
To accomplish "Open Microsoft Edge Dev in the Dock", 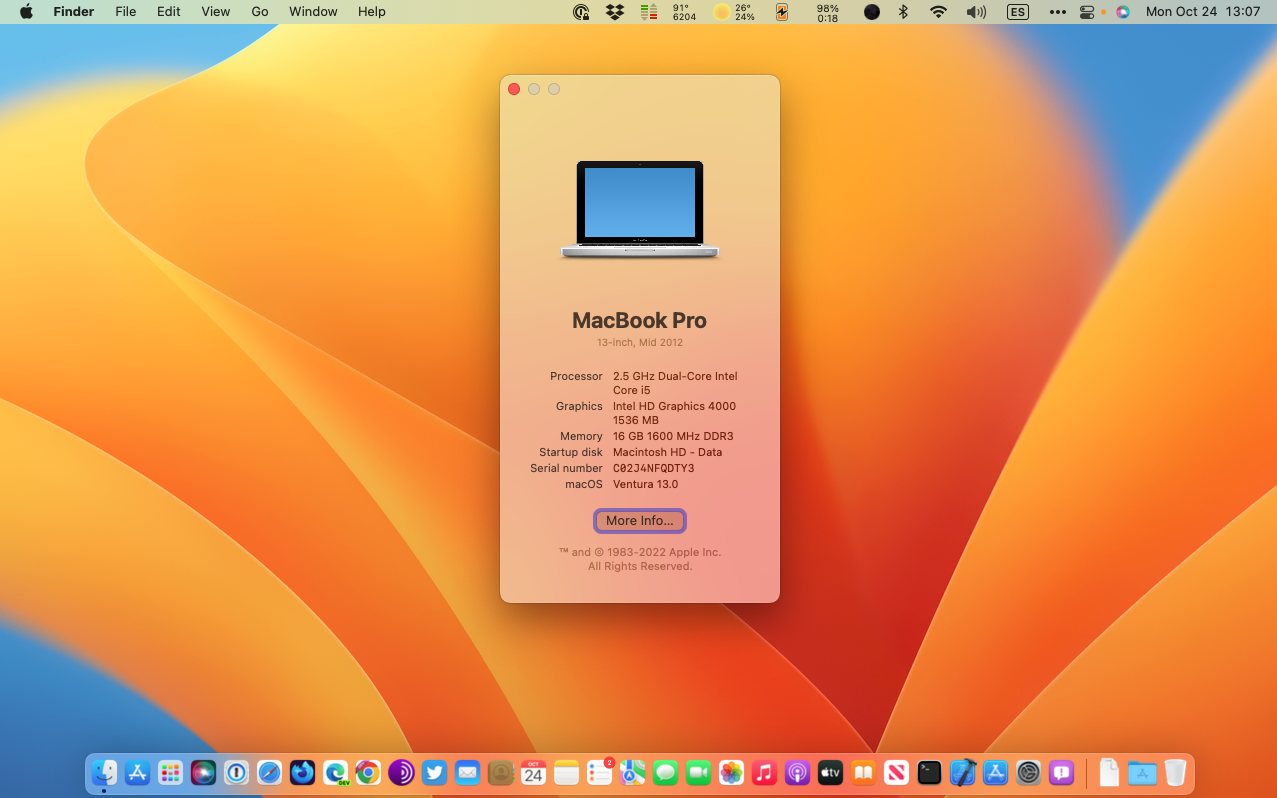I will pos(335,772).
